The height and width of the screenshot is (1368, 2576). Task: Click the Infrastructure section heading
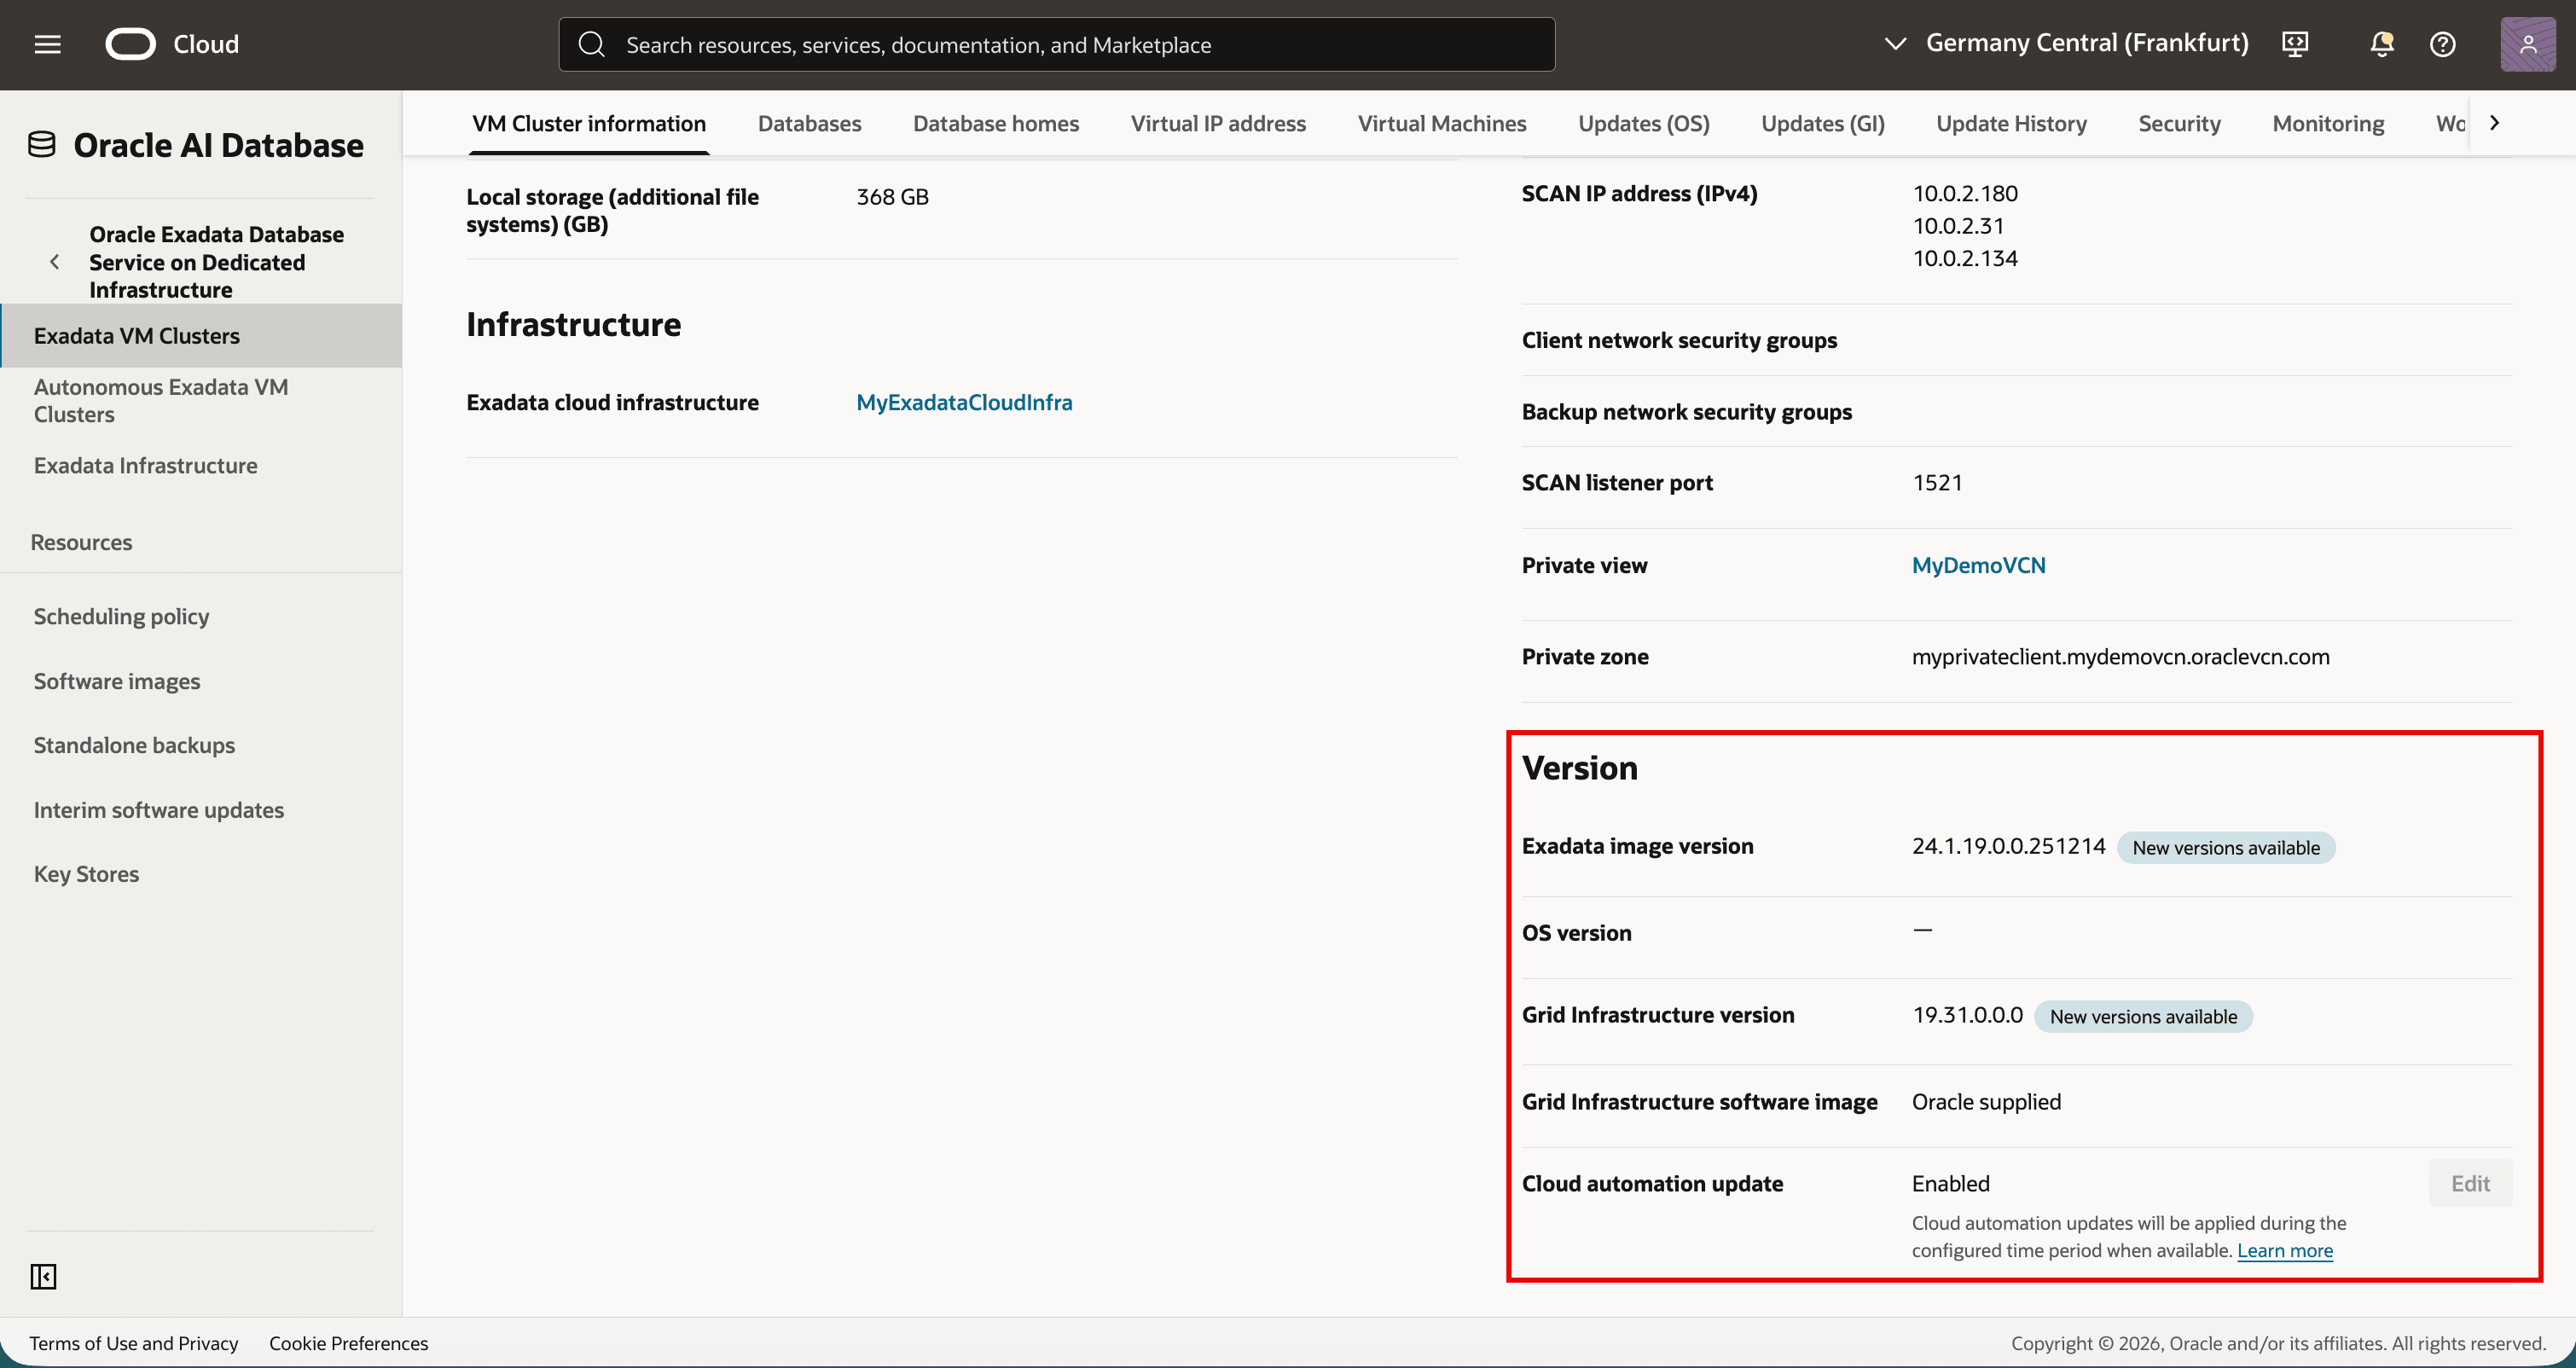pos(573,324)
